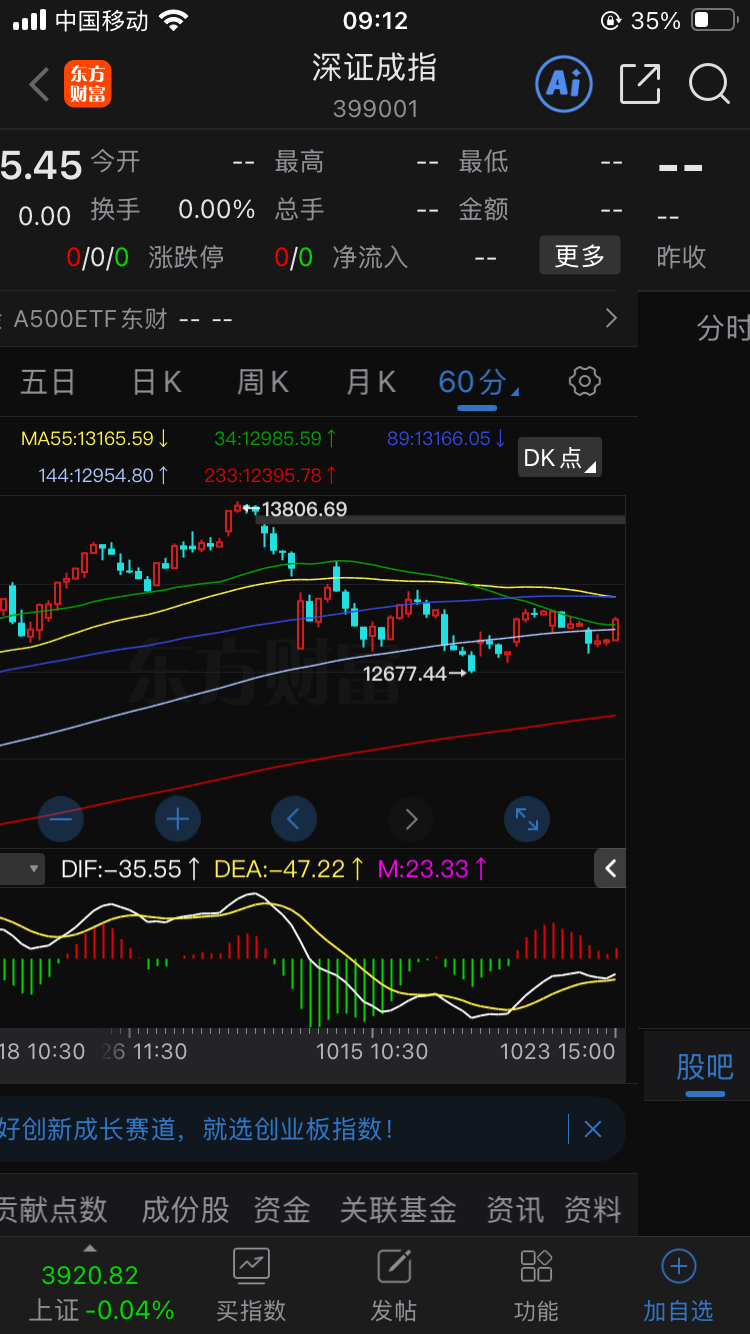Image resolution: width=750 pixels, height=1334 pixels.
Task: Open the 分时 tab on right panel
Action: point(723,328)
